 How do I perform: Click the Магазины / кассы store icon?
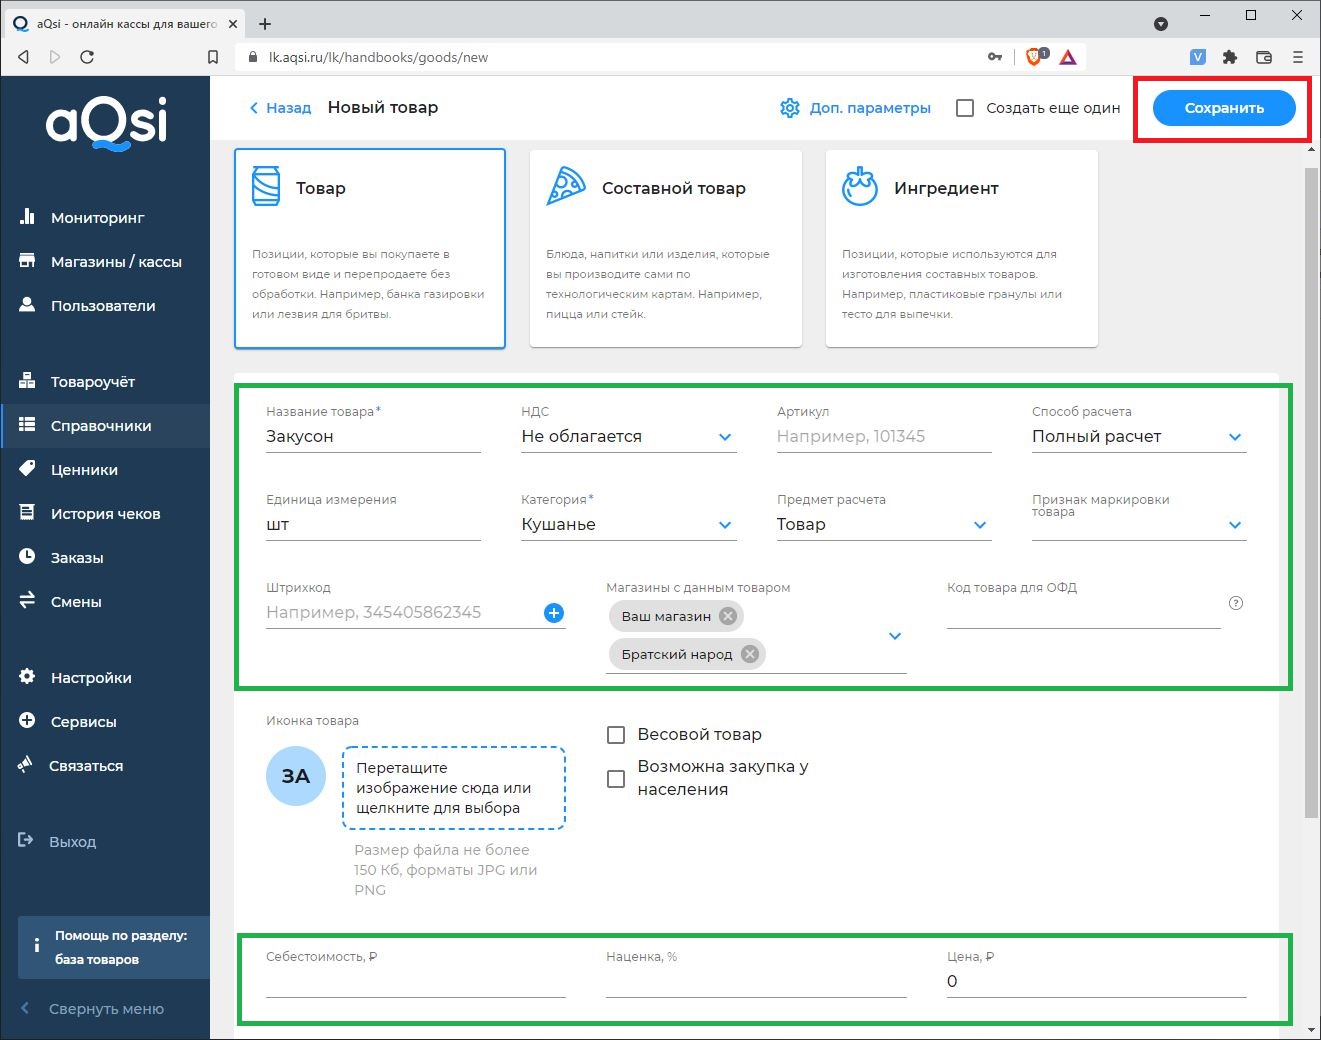(x=27, y=261)
